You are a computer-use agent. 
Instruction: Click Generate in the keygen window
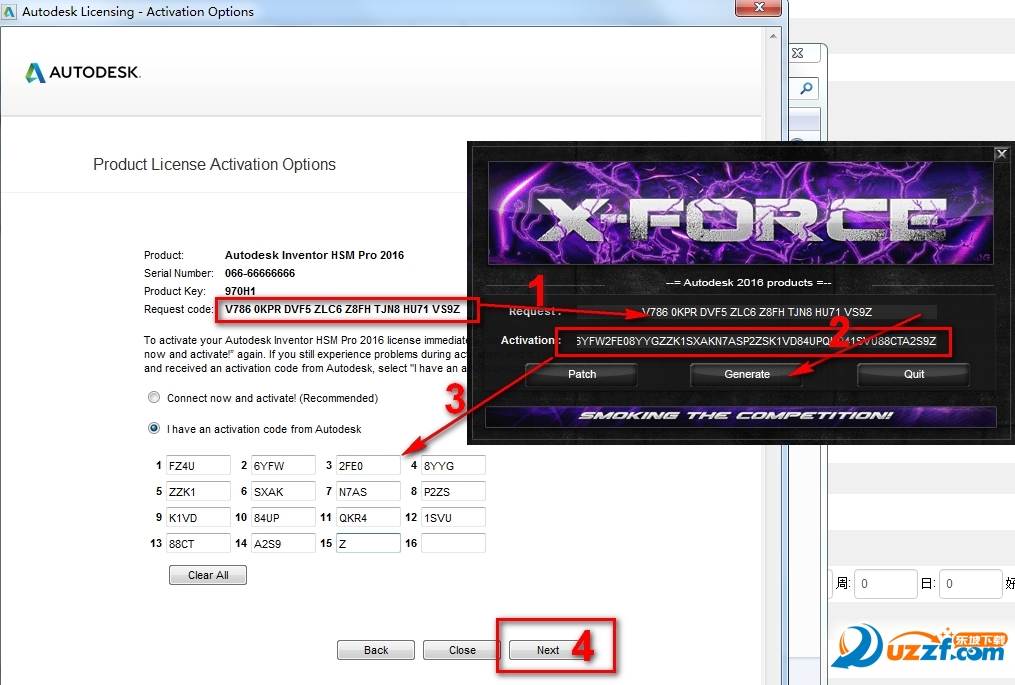point(746,374)
